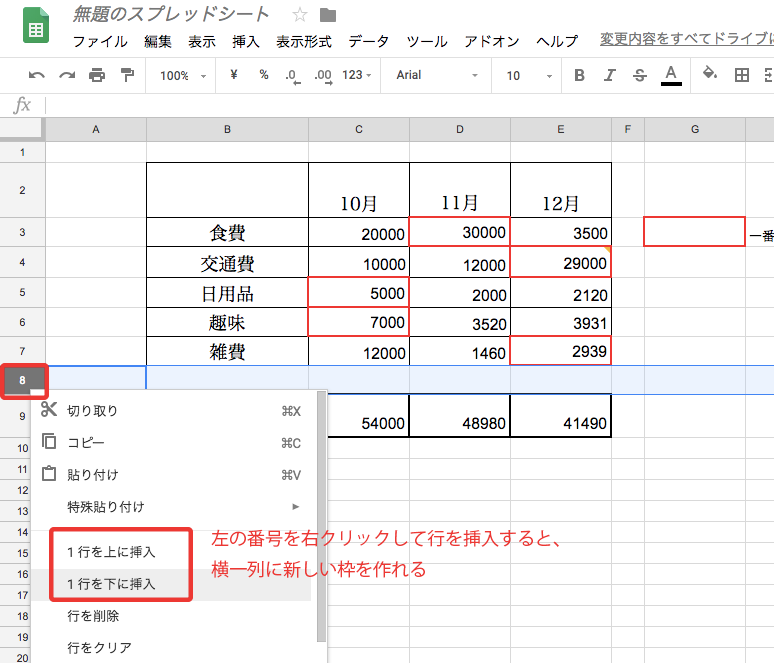Open the Arial font dropdown

[x=436, y=75]
